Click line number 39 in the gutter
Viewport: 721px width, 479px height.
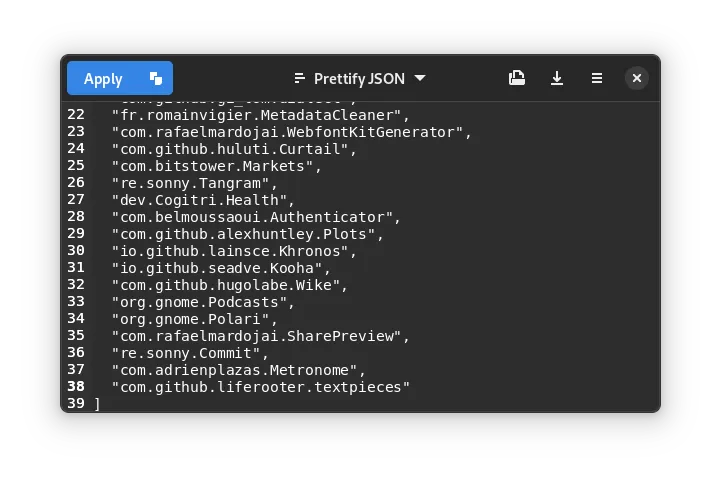tap(75, 403)
